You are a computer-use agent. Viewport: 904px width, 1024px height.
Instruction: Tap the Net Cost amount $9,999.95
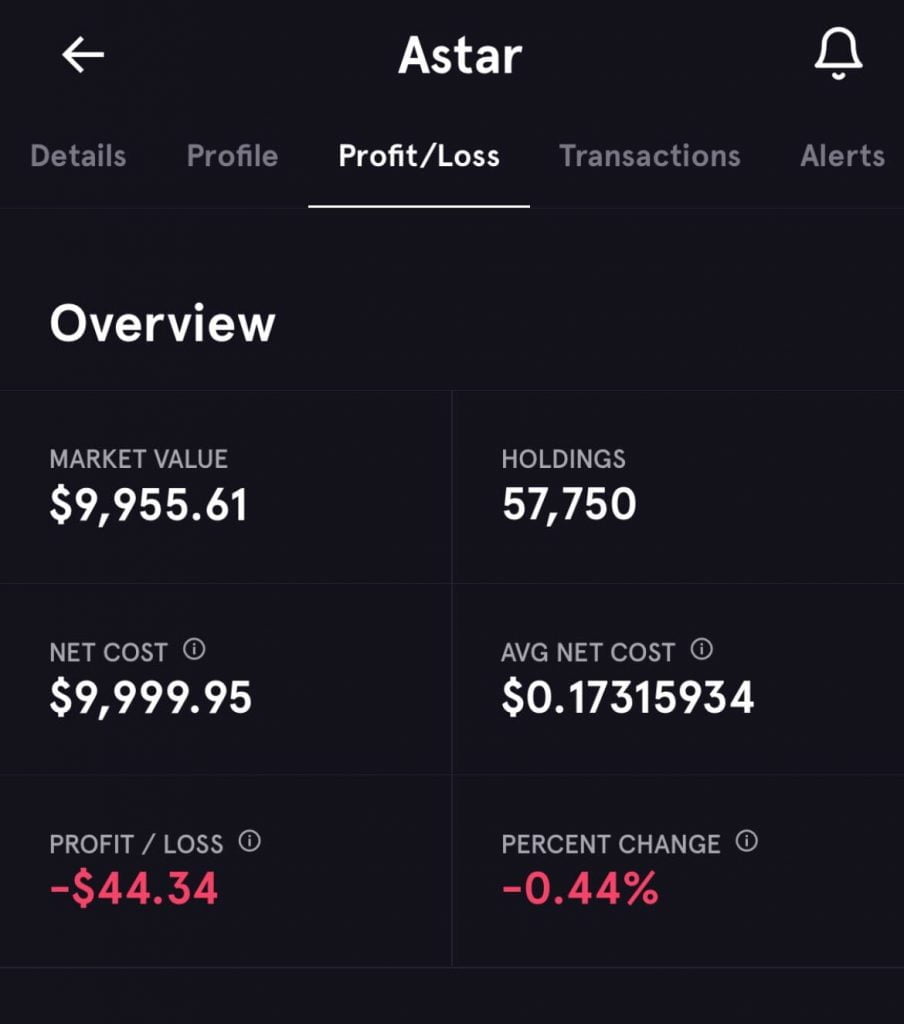coord(151,698)
